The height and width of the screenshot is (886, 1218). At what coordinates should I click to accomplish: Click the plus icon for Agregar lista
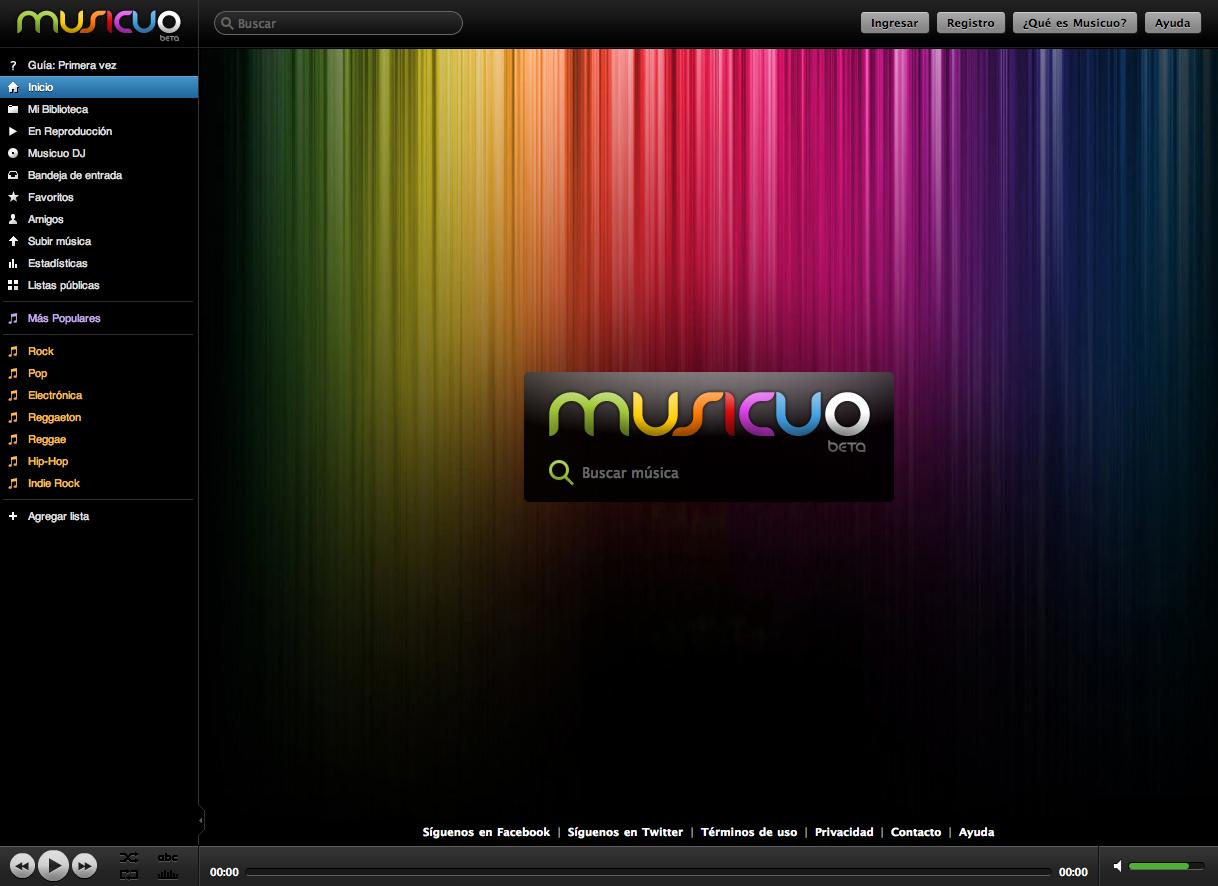[13, 516]
